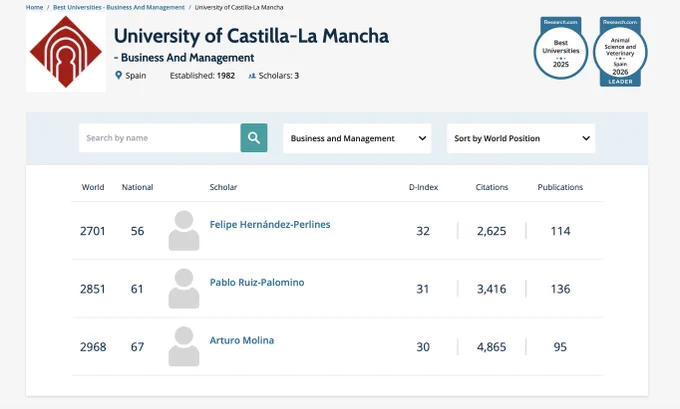Click the D-Index column header
680x409 pixels.
click(x=423, y=187)
